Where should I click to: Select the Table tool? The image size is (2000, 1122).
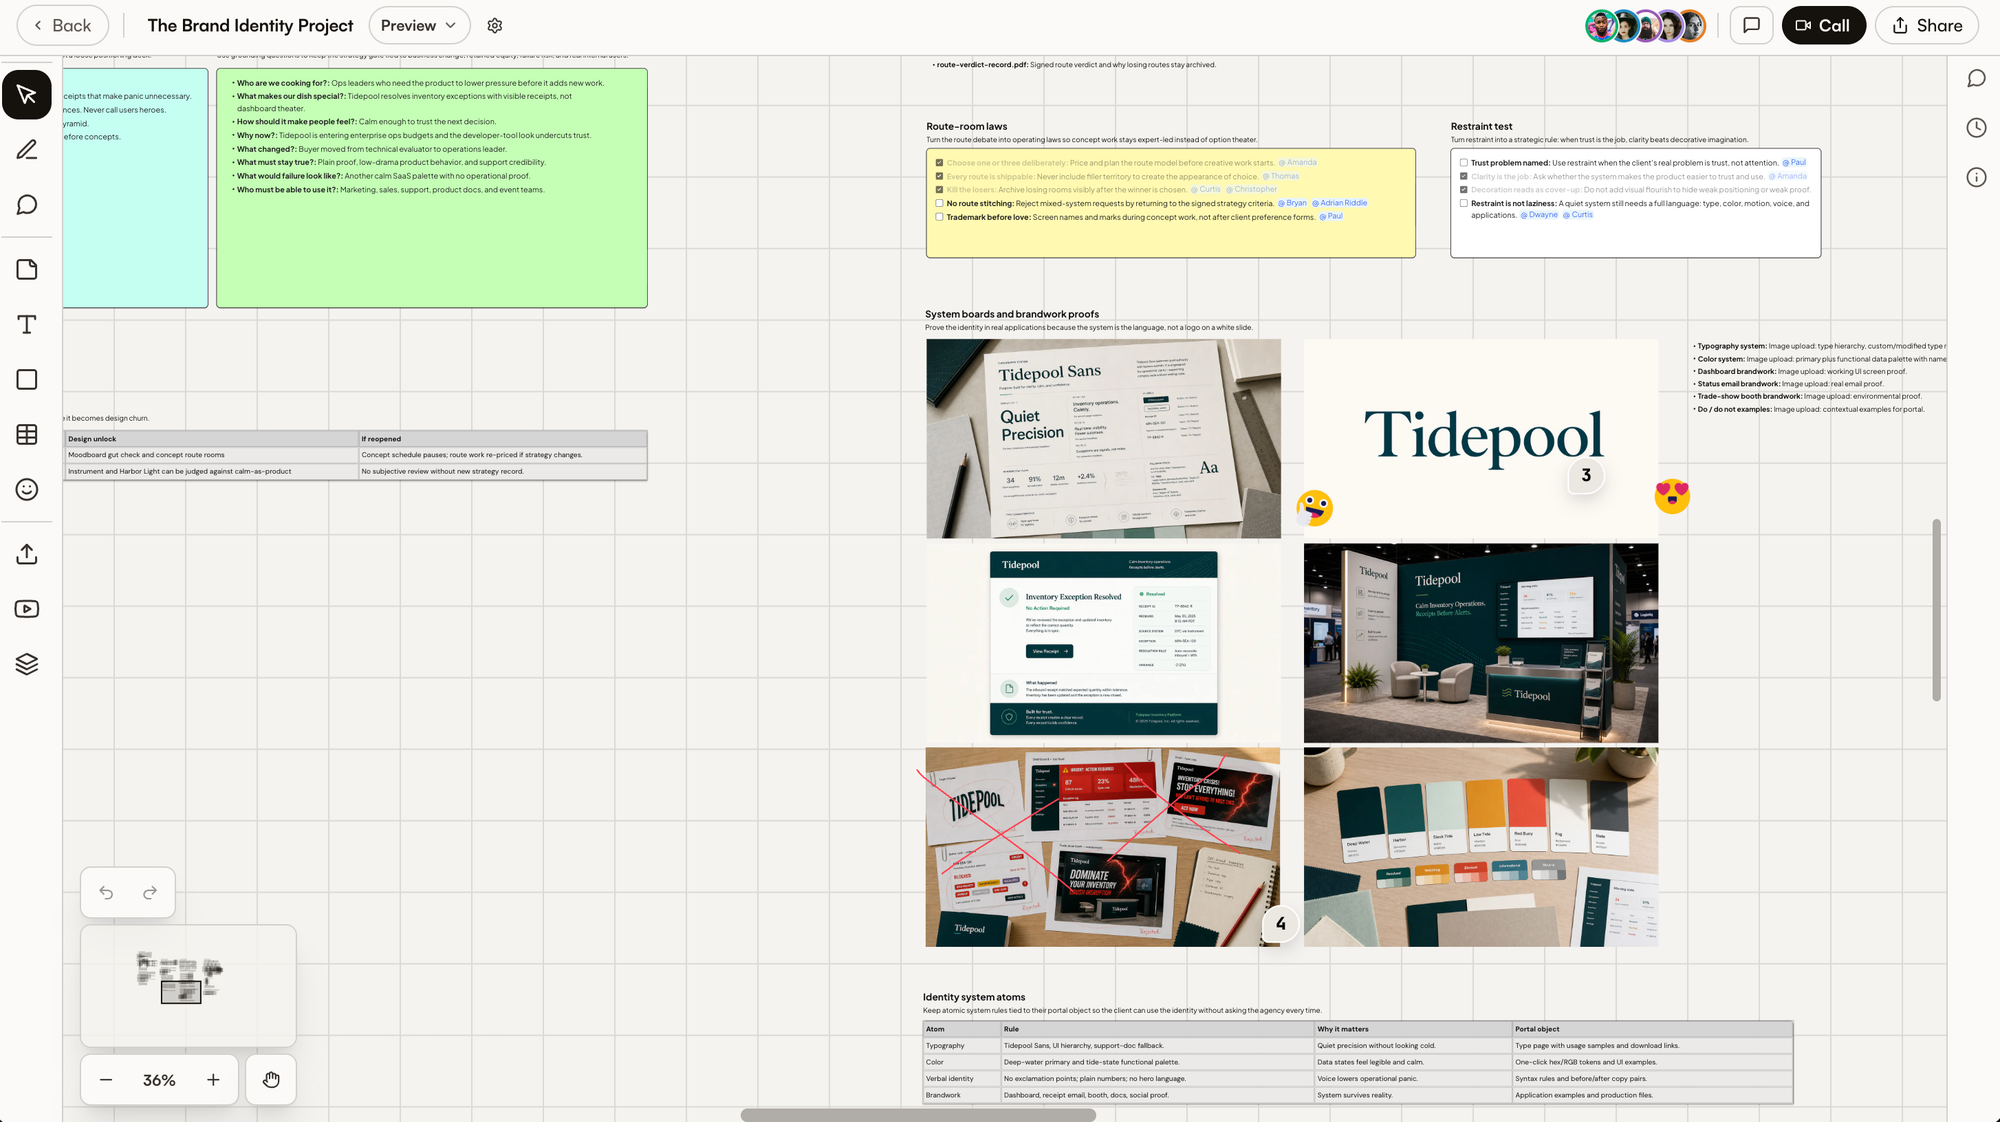(27, 435)
